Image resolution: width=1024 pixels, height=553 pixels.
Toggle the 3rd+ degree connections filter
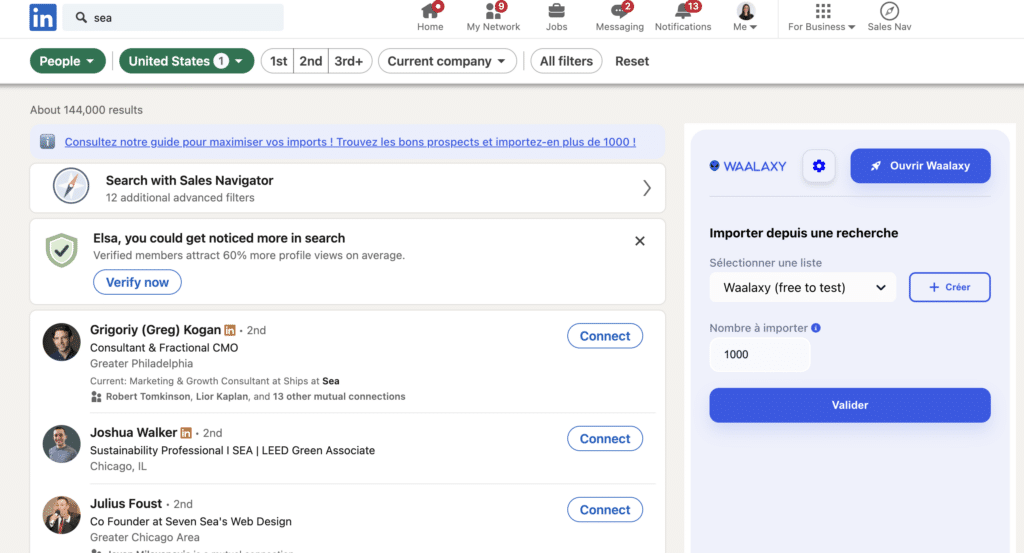tap(349, 61)
